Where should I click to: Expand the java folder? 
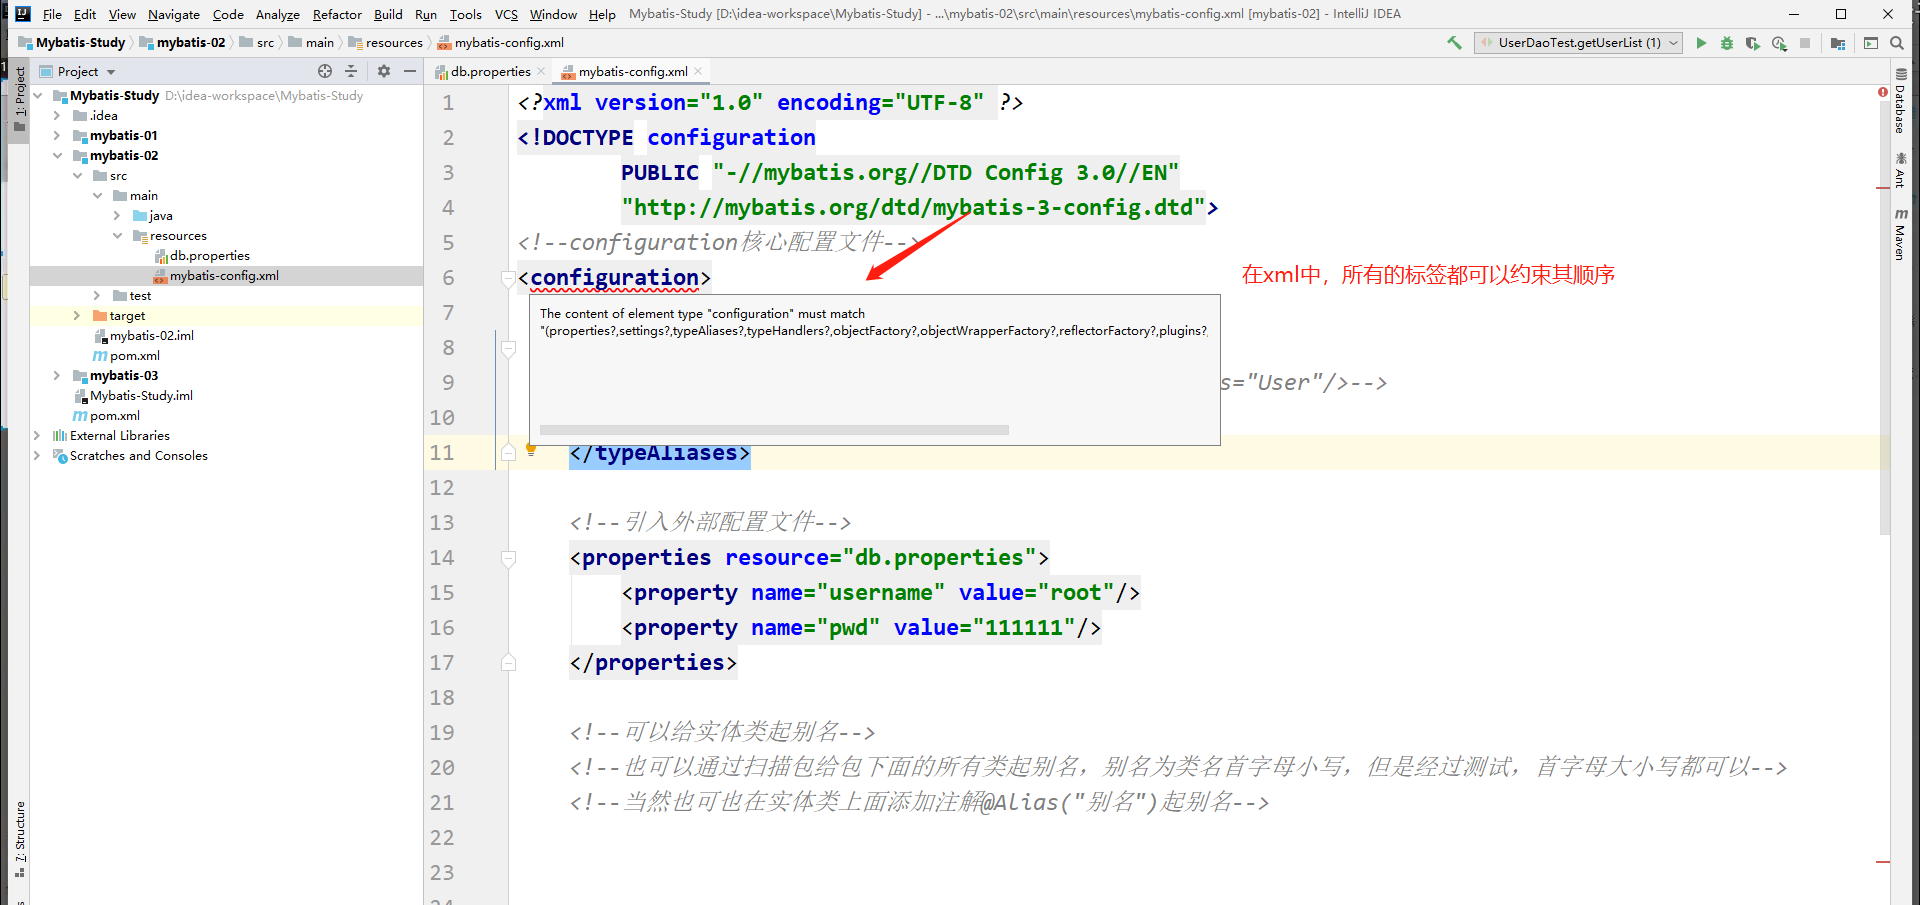(x=117, y=216)
